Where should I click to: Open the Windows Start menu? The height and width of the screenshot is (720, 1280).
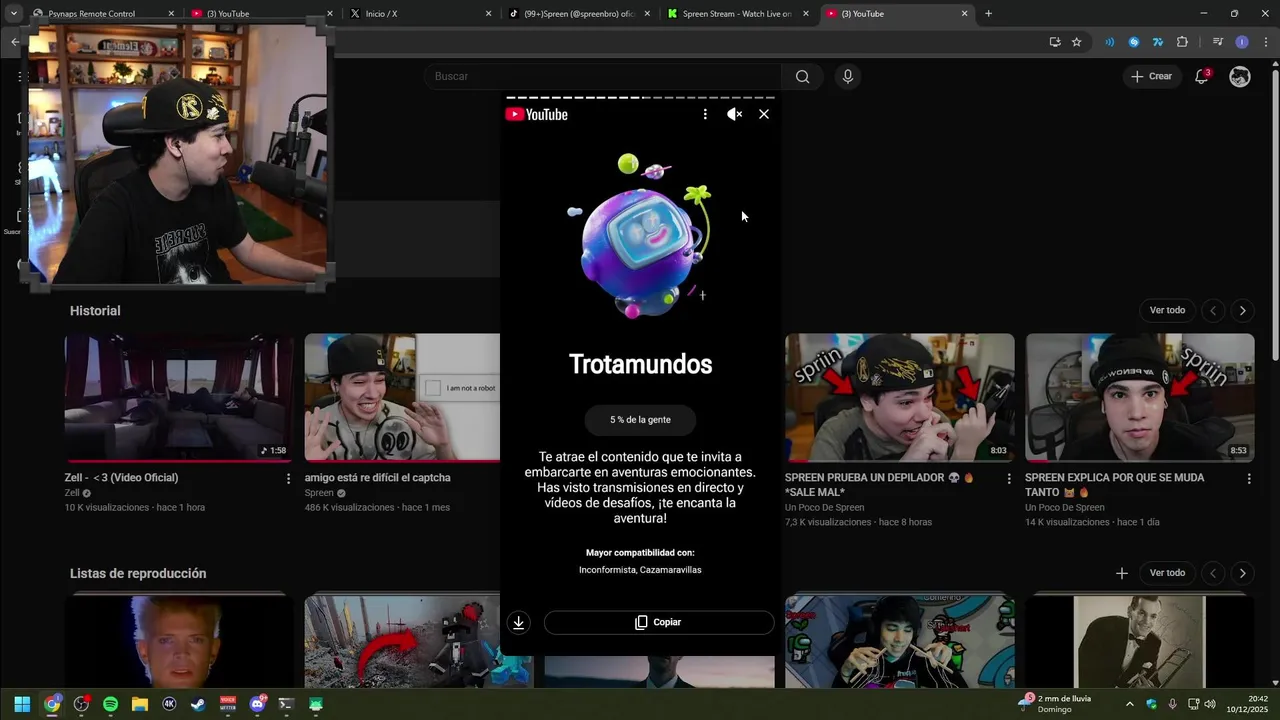click(22, 704)
